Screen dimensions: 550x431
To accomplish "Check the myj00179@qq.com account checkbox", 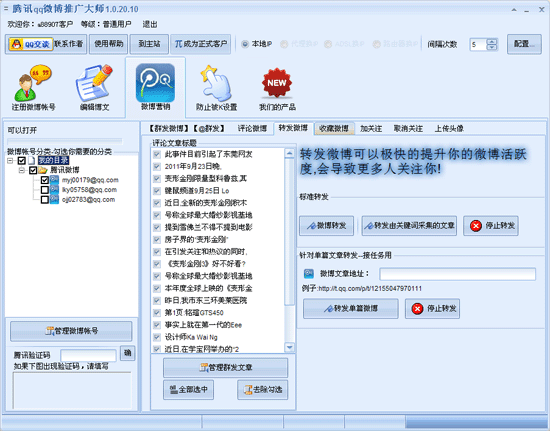I will (x=45, y=180).
